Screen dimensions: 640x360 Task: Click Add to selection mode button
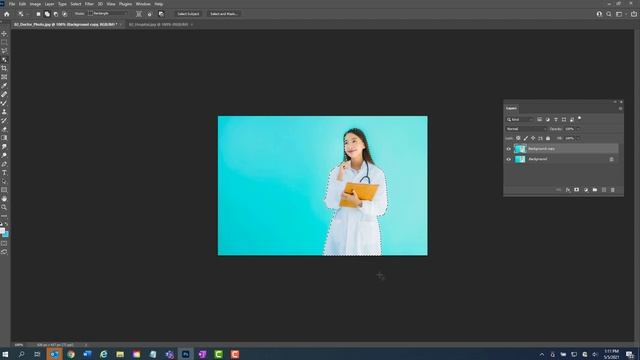pos(47,14)
